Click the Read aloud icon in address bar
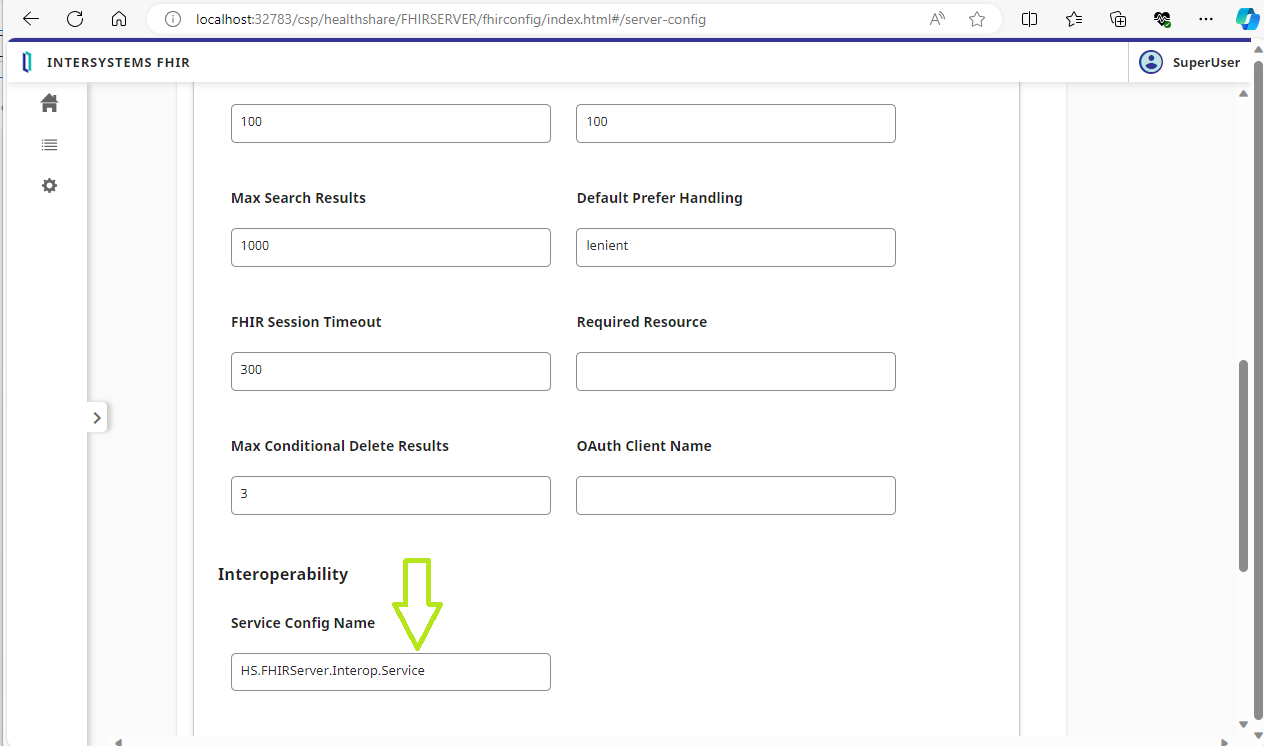Screen dimensions: 1264x746 (x=937, y=19)
